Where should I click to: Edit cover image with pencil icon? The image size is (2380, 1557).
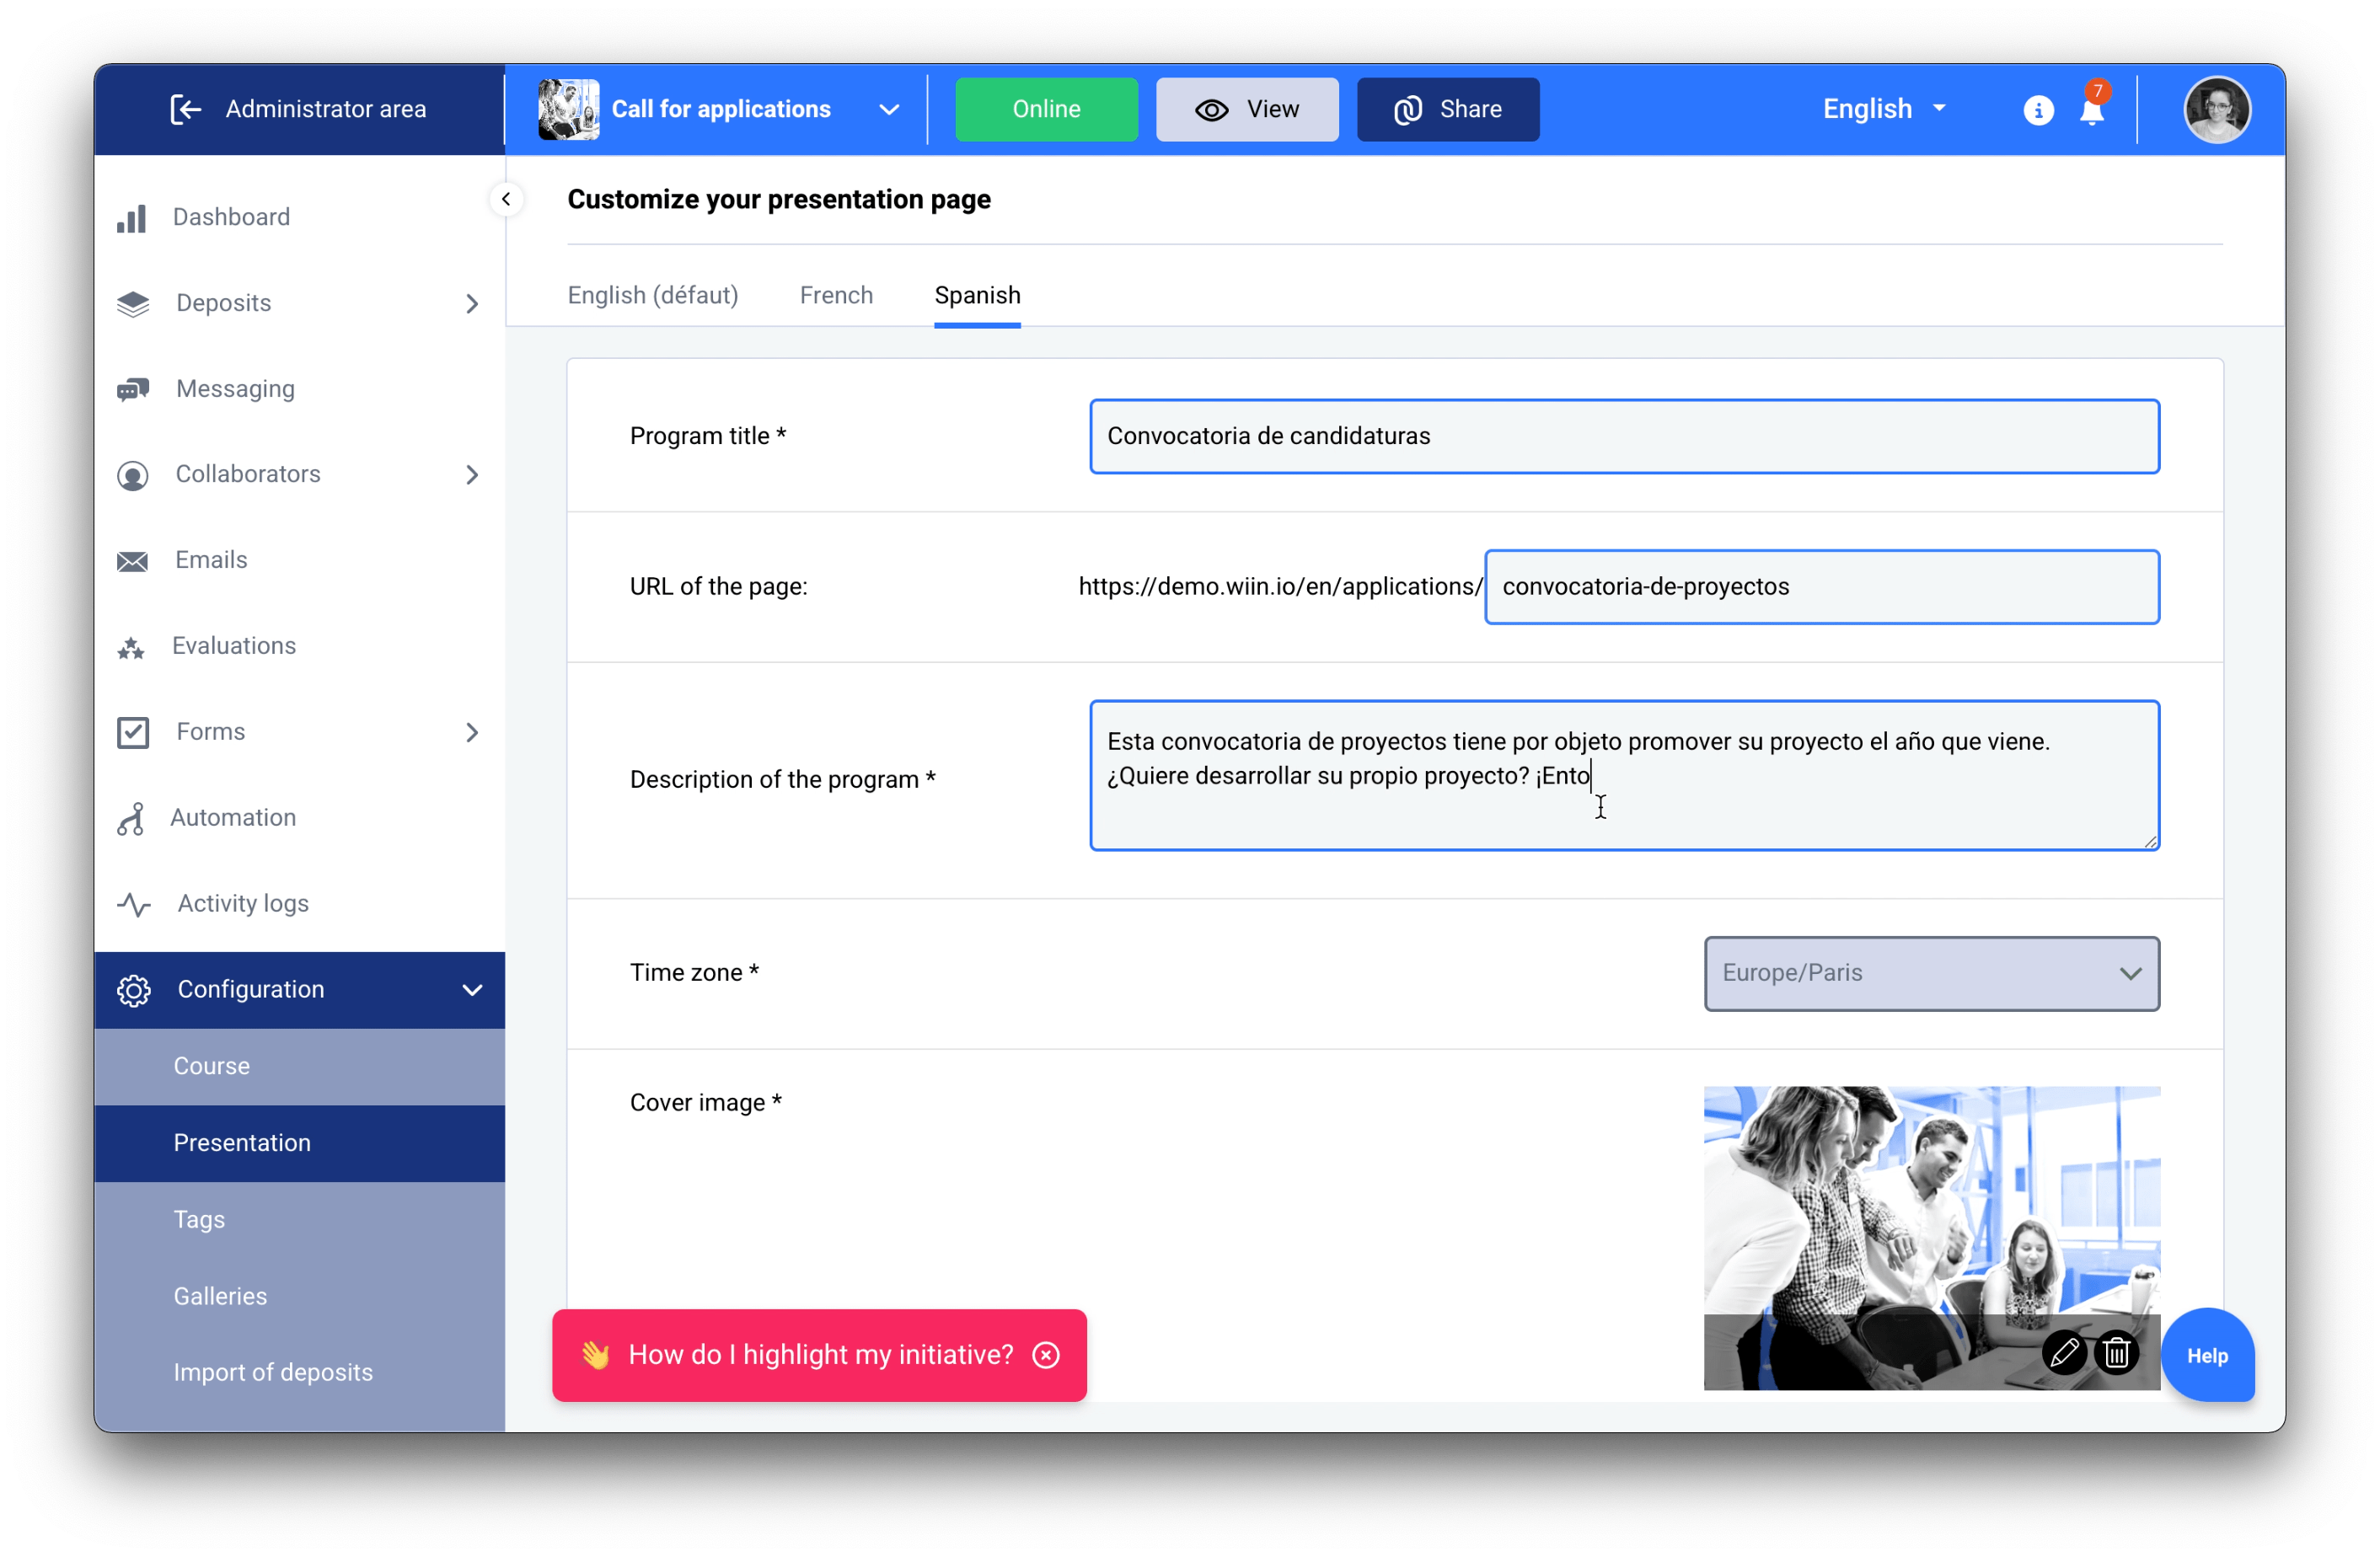[x=2063, y=1352]
